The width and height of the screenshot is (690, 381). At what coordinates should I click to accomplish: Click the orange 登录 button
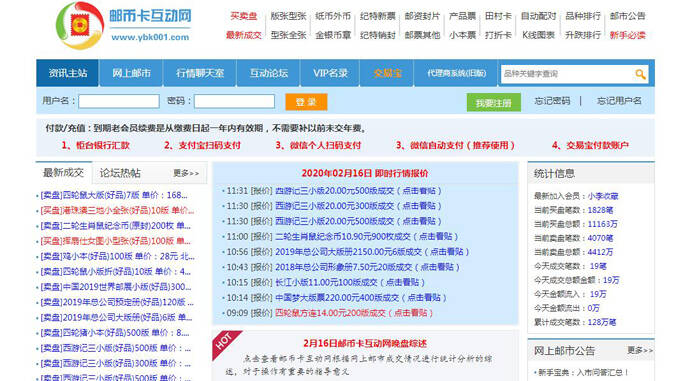coord(306,102)
